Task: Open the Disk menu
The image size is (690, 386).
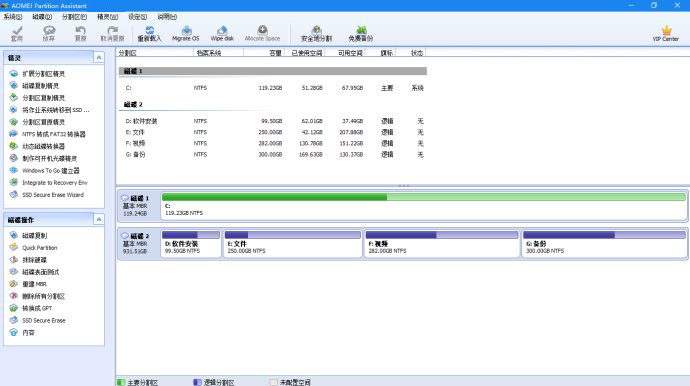Action: pos(42,17)
